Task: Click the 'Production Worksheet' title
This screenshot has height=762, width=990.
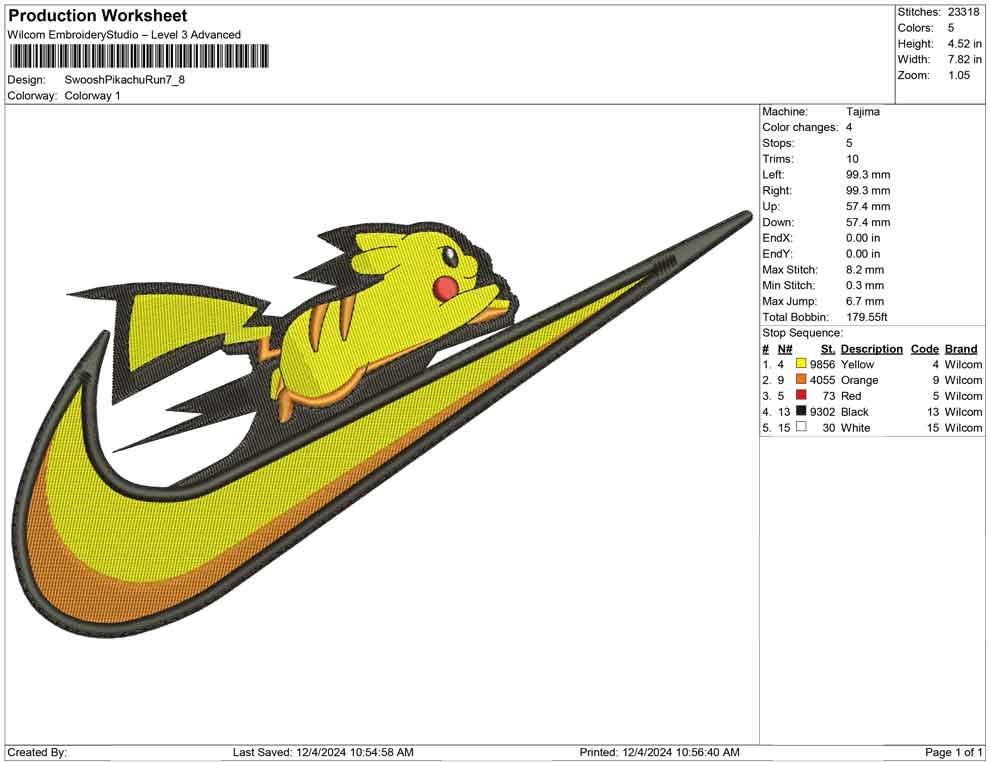Action: pos(98,15)
